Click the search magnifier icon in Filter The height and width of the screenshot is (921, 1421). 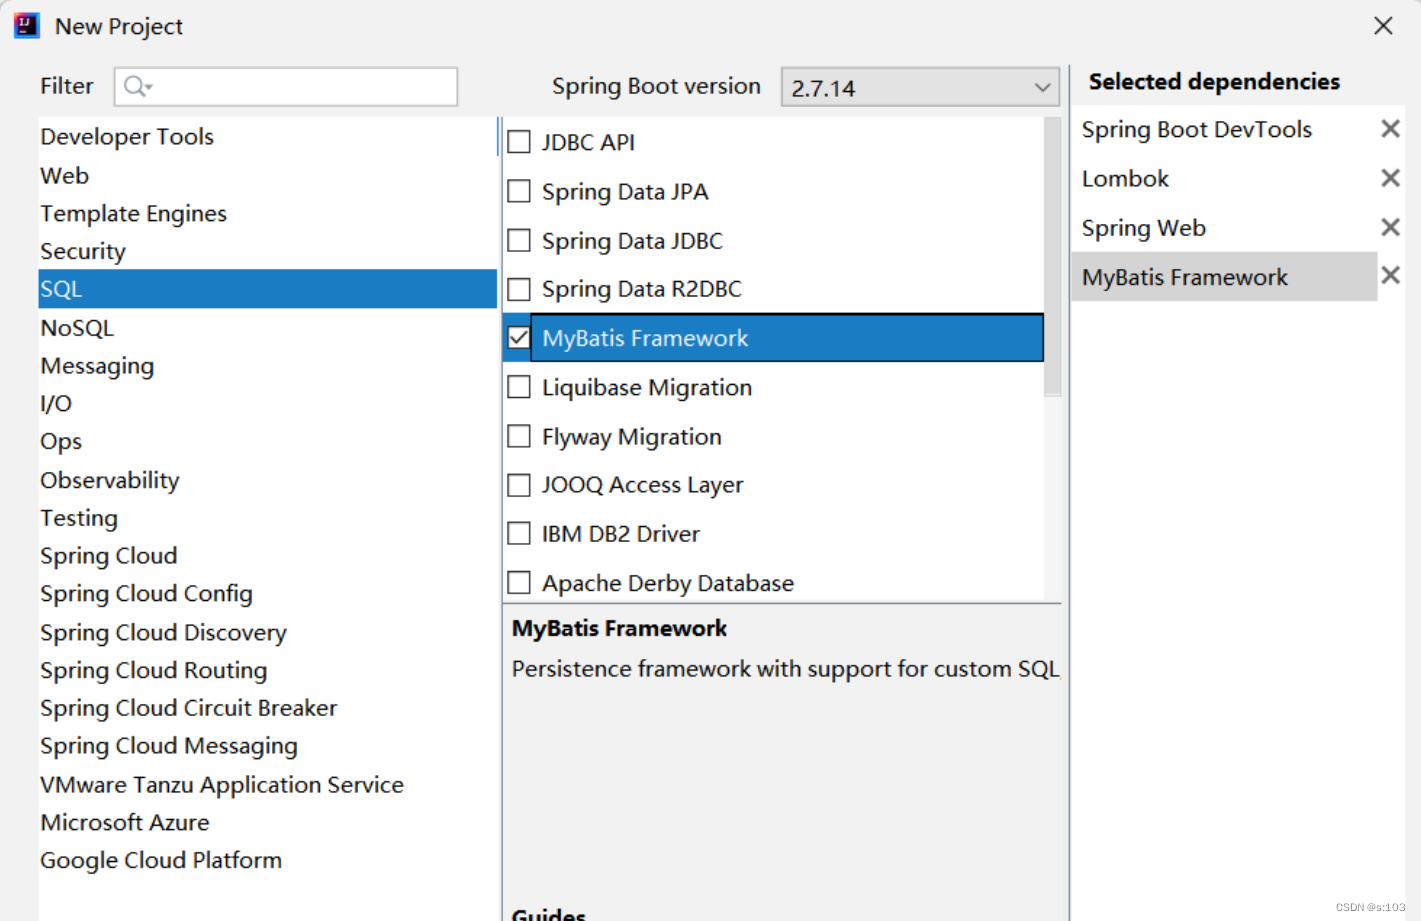136,87
